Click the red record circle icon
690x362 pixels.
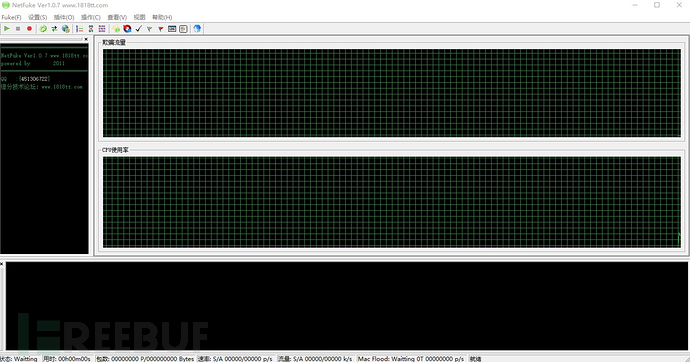click(x=29, y=29)
